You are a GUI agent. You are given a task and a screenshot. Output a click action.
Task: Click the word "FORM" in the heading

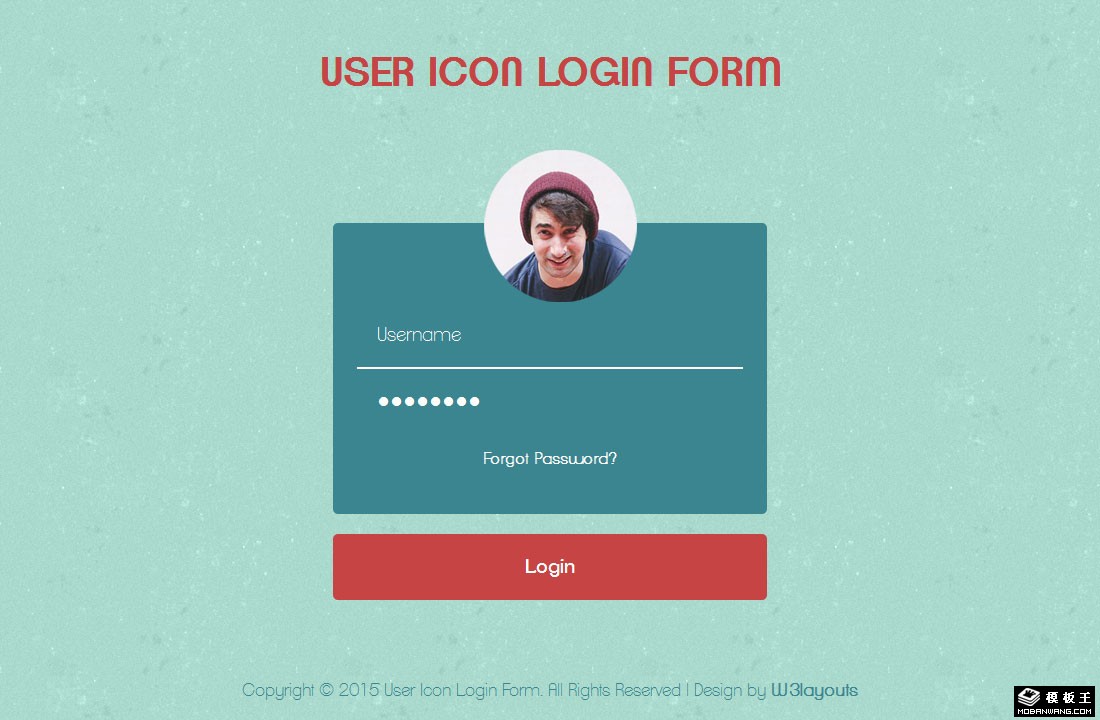[x=724, y=72]
